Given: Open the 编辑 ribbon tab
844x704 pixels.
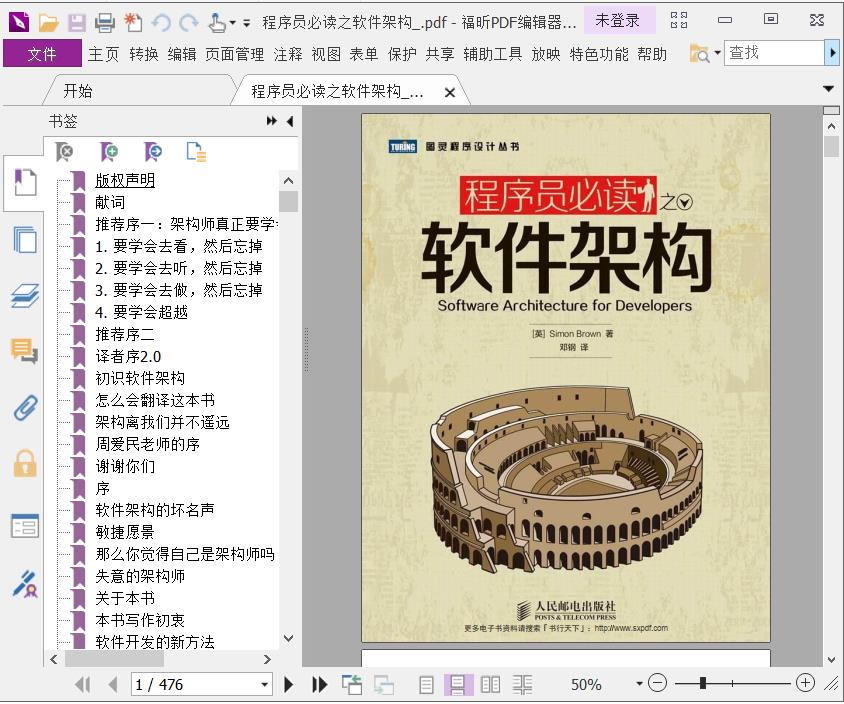Looking at the screenshot, I should pyautogui.click(x=182, y=54).
